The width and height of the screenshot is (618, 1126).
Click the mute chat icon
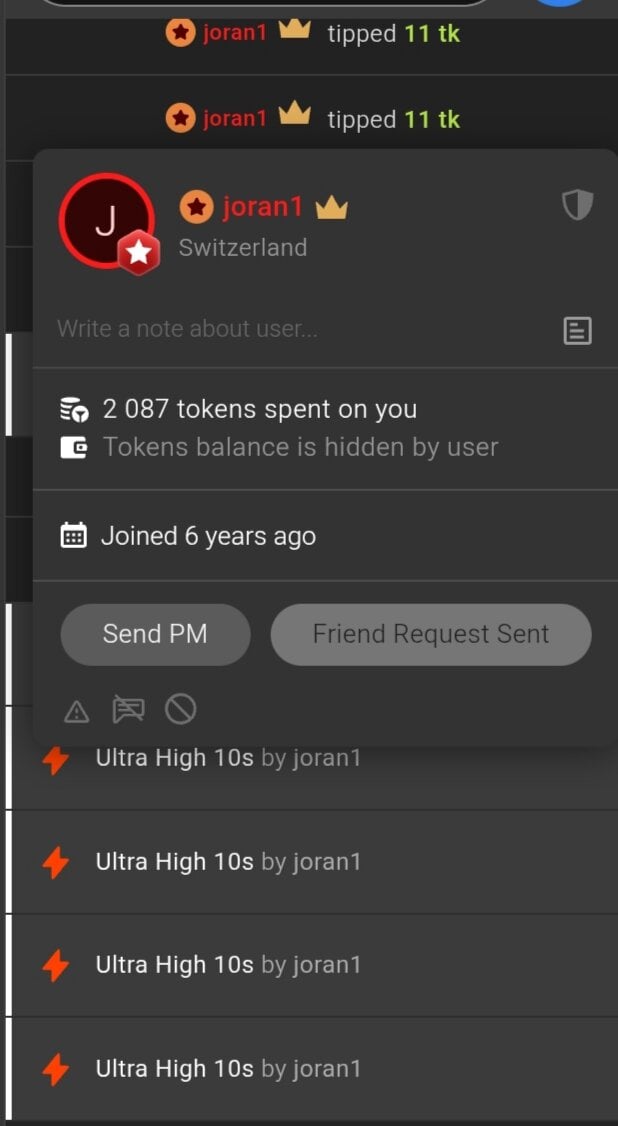click(x=128, y=710)
